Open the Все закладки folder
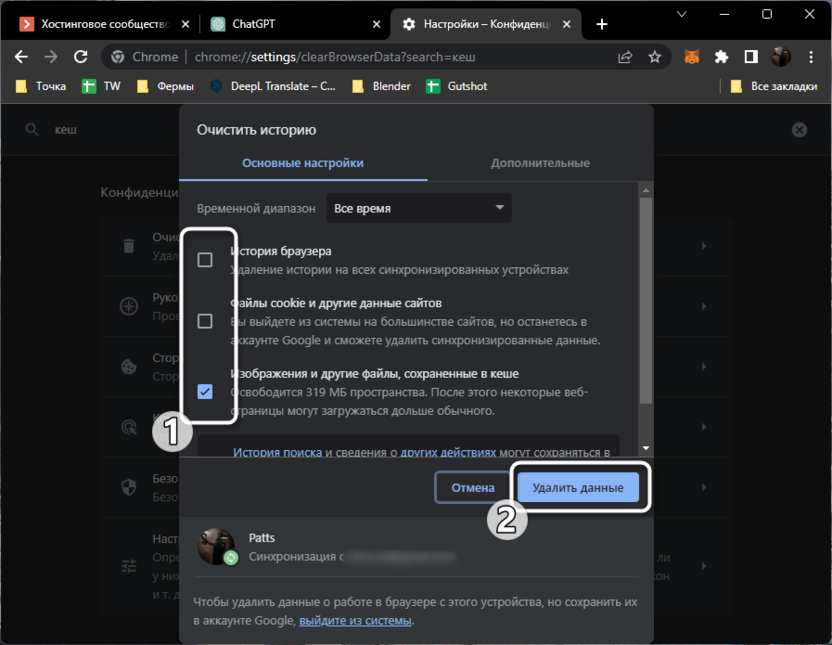The image size is (832, 645). (774, 86)
